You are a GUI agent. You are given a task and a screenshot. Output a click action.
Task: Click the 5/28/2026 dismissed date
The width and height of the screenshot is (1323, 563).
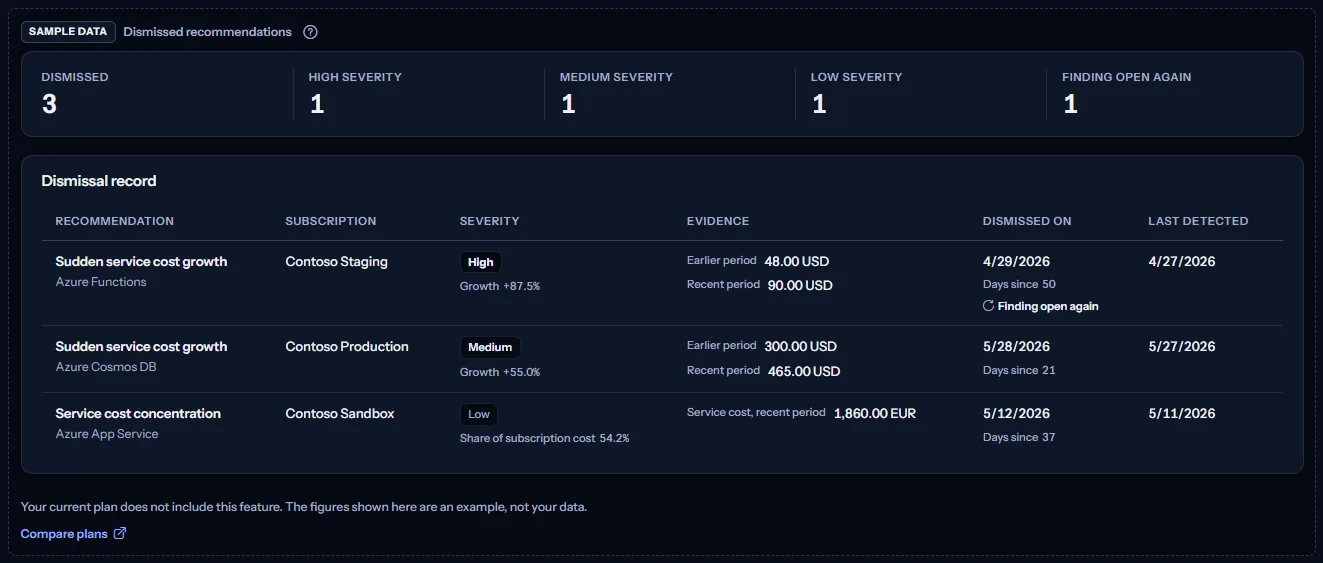1017,347
